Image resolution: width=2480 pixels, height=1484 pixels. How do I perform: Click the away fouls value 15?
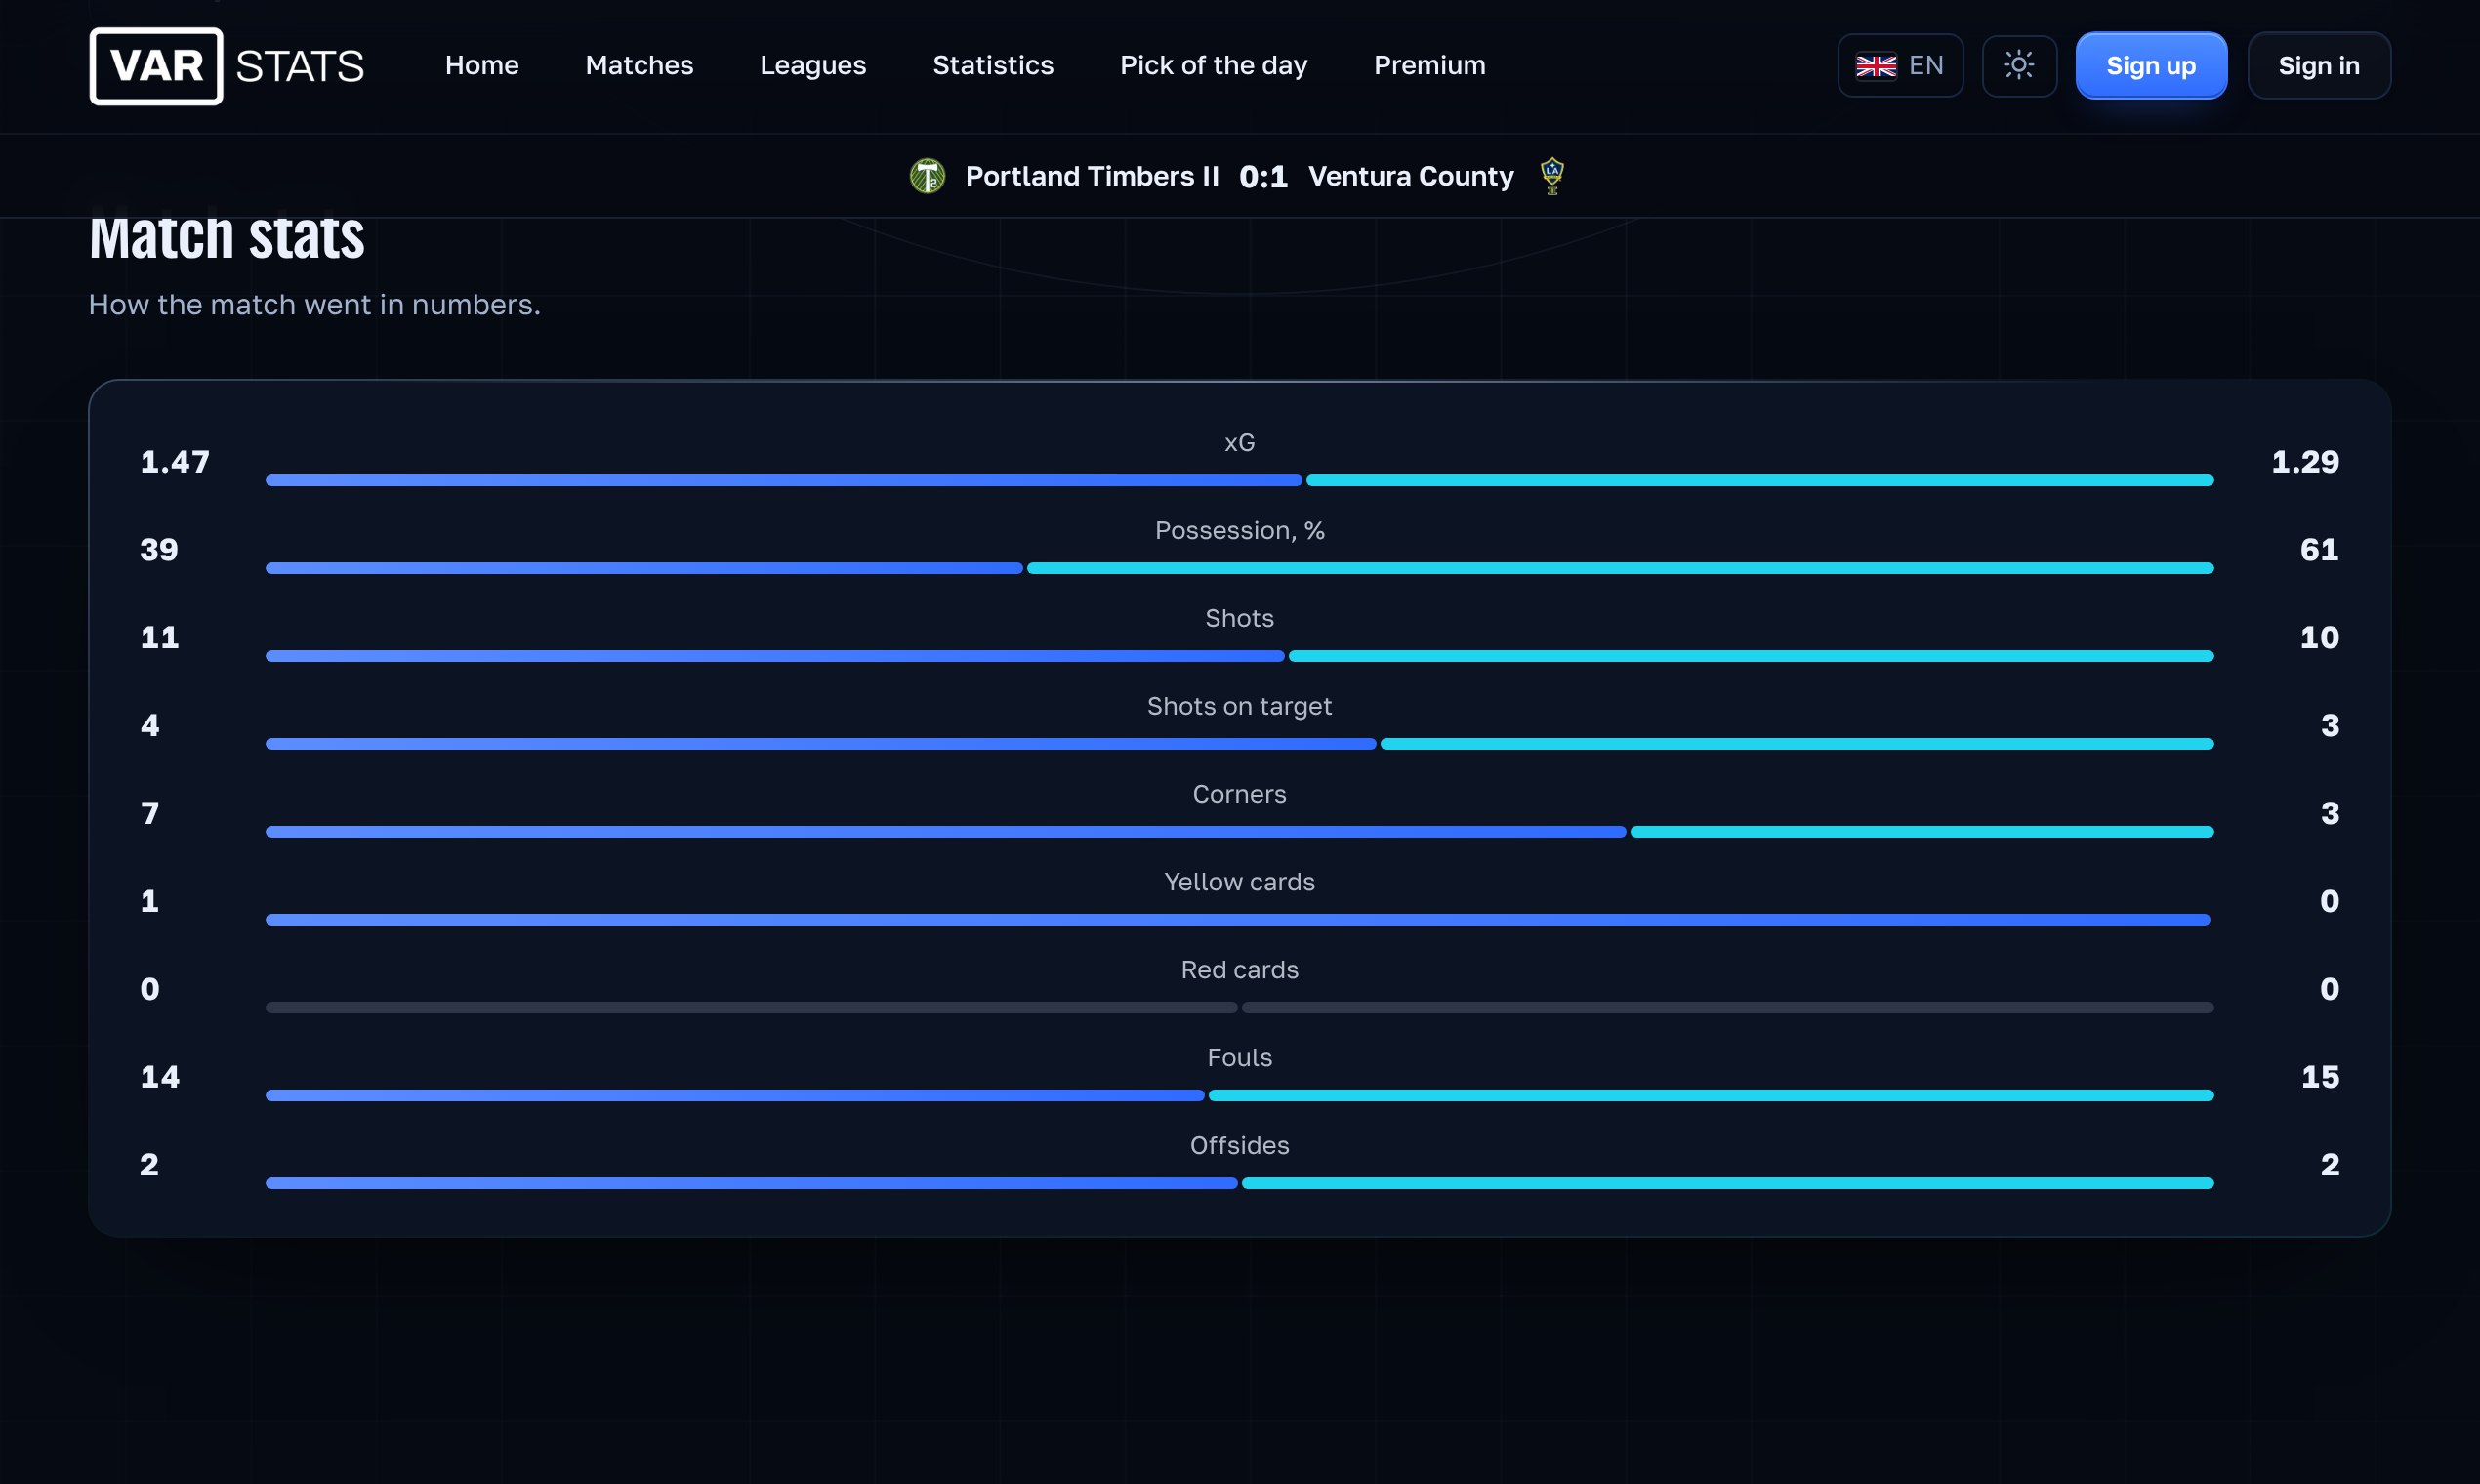pyautogui.click(x=2320, y=1077)
